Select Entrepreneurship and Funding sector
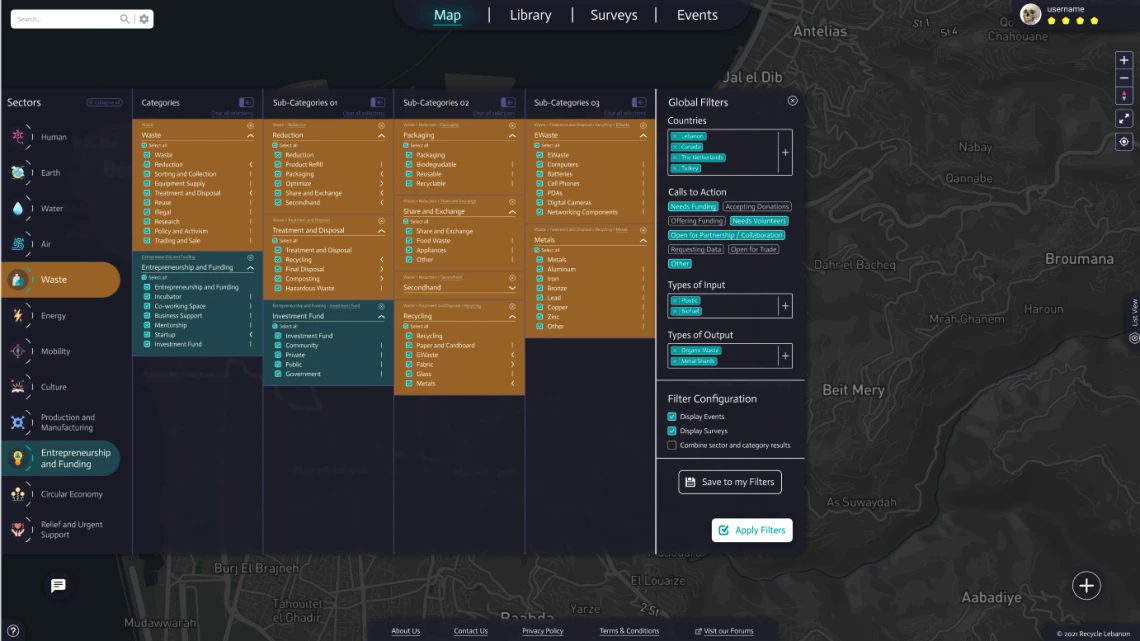The height and width of the screenshot is (641, 1140). click(61, 458)
